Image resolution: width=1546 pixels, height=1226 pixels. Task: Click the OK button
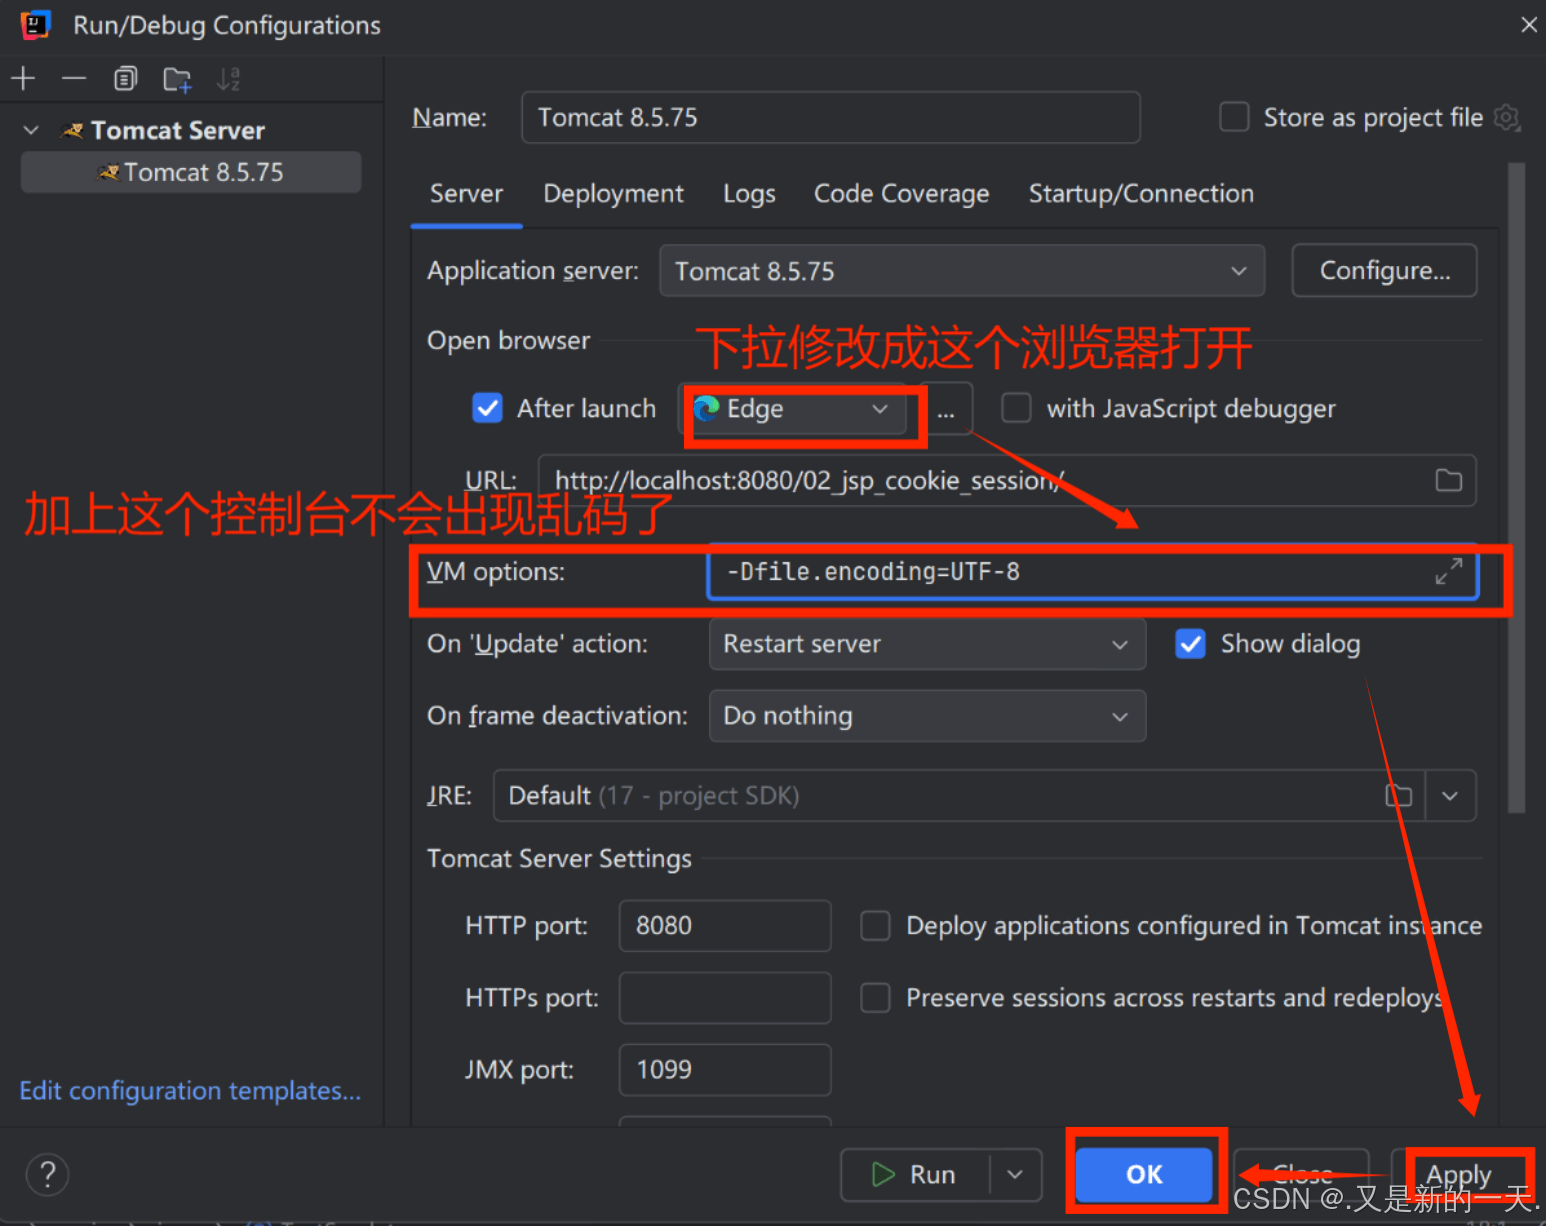click(x=1144, y=1174)
